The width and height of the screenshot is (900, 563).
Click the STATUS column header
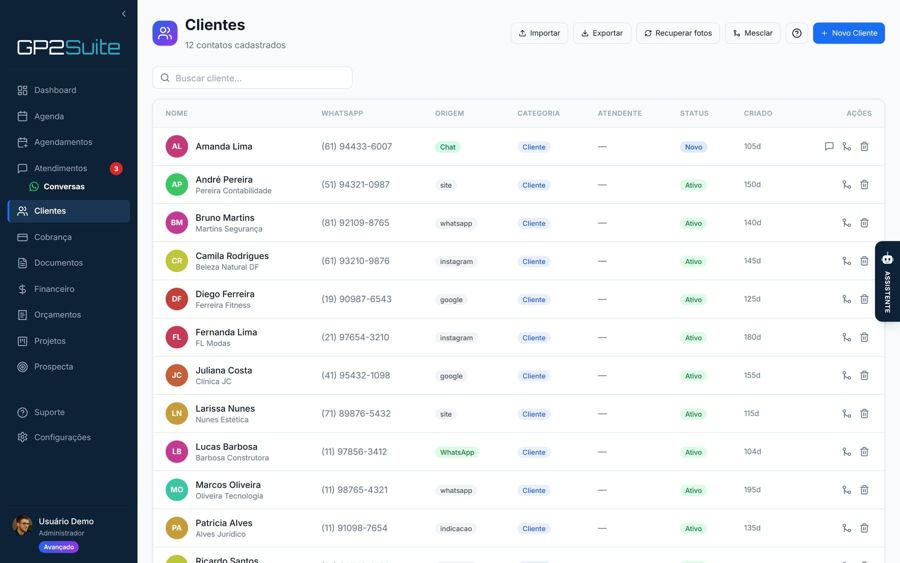tap(694, 114)
